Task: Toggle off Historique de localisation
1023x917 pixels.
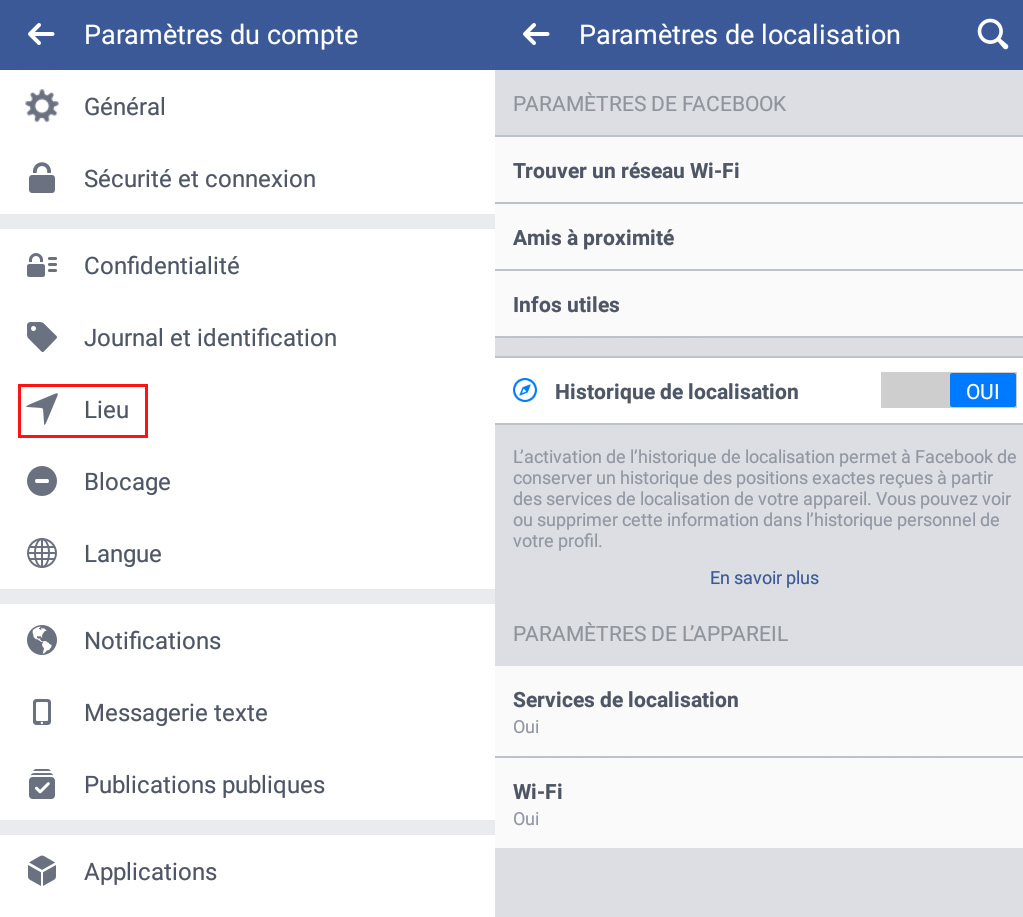Action: coord(948,390)
